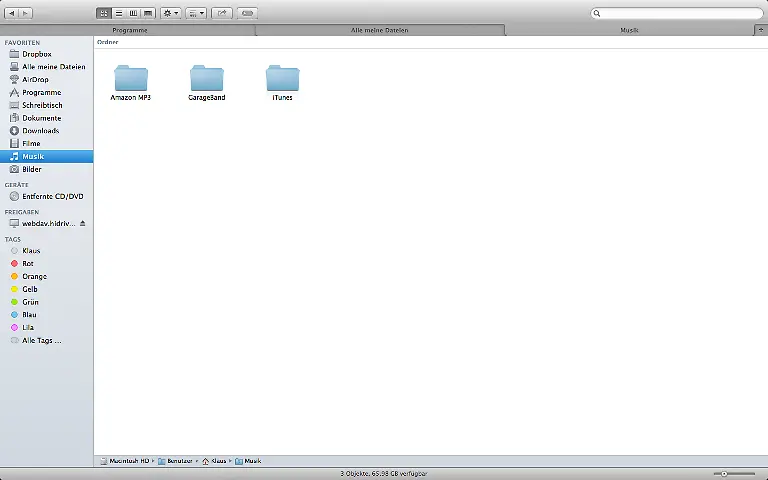Go back with the back arrow button
The image size is (768, 480).
(11, 13)
